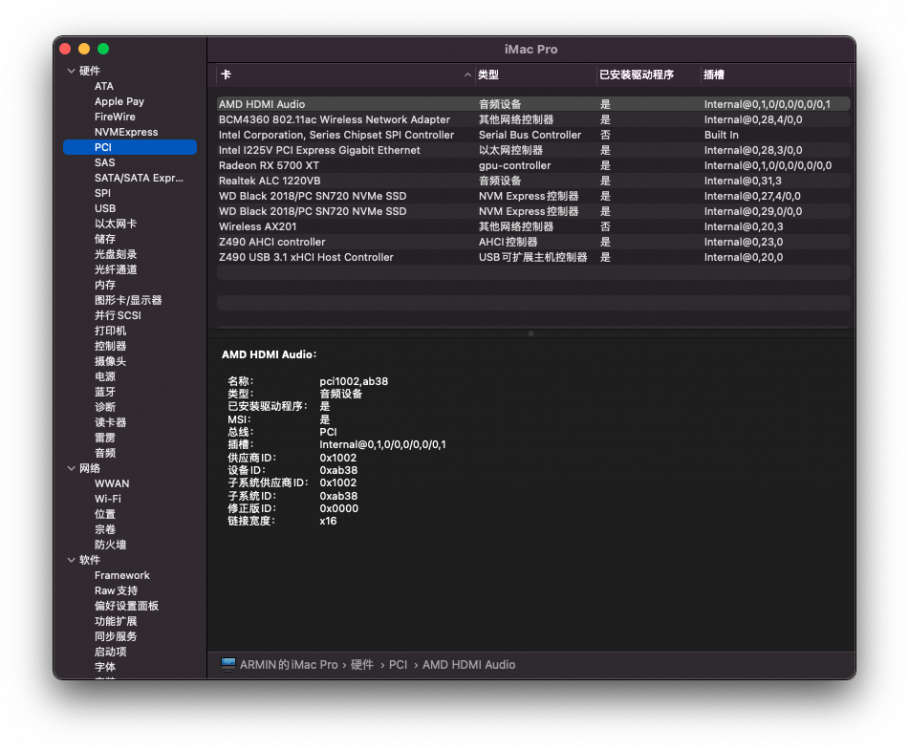
Task: Select 偏好设置面板 under 软件
Action: pos(126,606)
